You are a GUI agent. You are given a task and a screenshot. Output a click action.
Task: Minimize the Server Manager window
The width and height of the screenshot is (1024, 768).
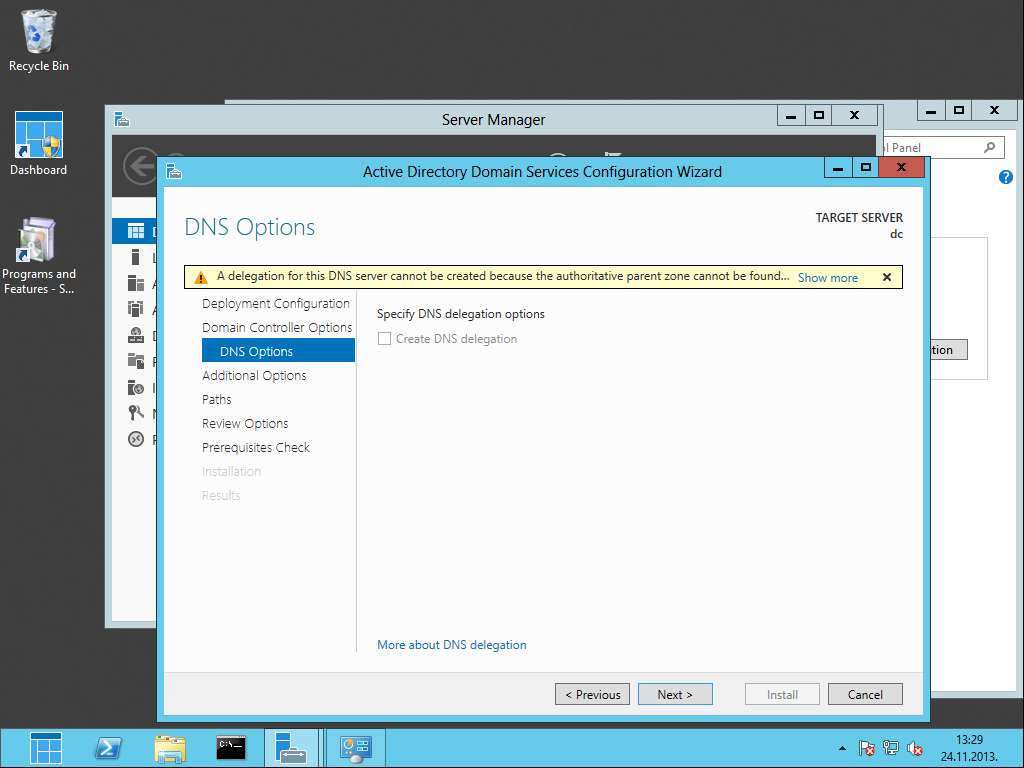pos(791,116)
